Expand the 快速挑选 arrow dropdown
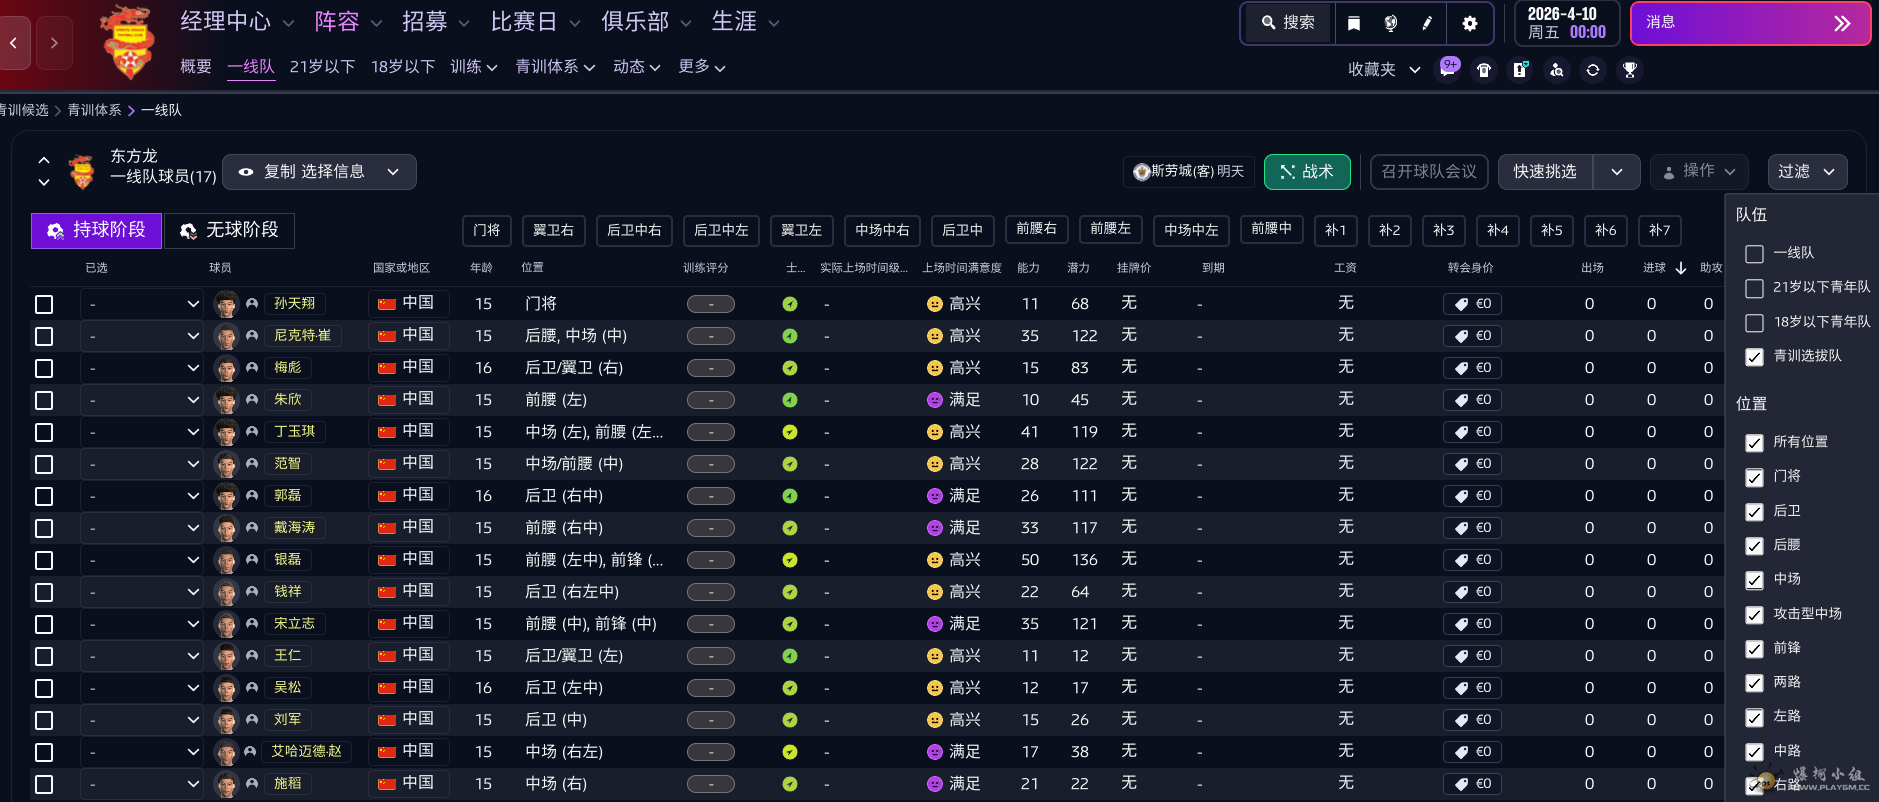Screen dimensions: 1879x802 [1616, 172]
